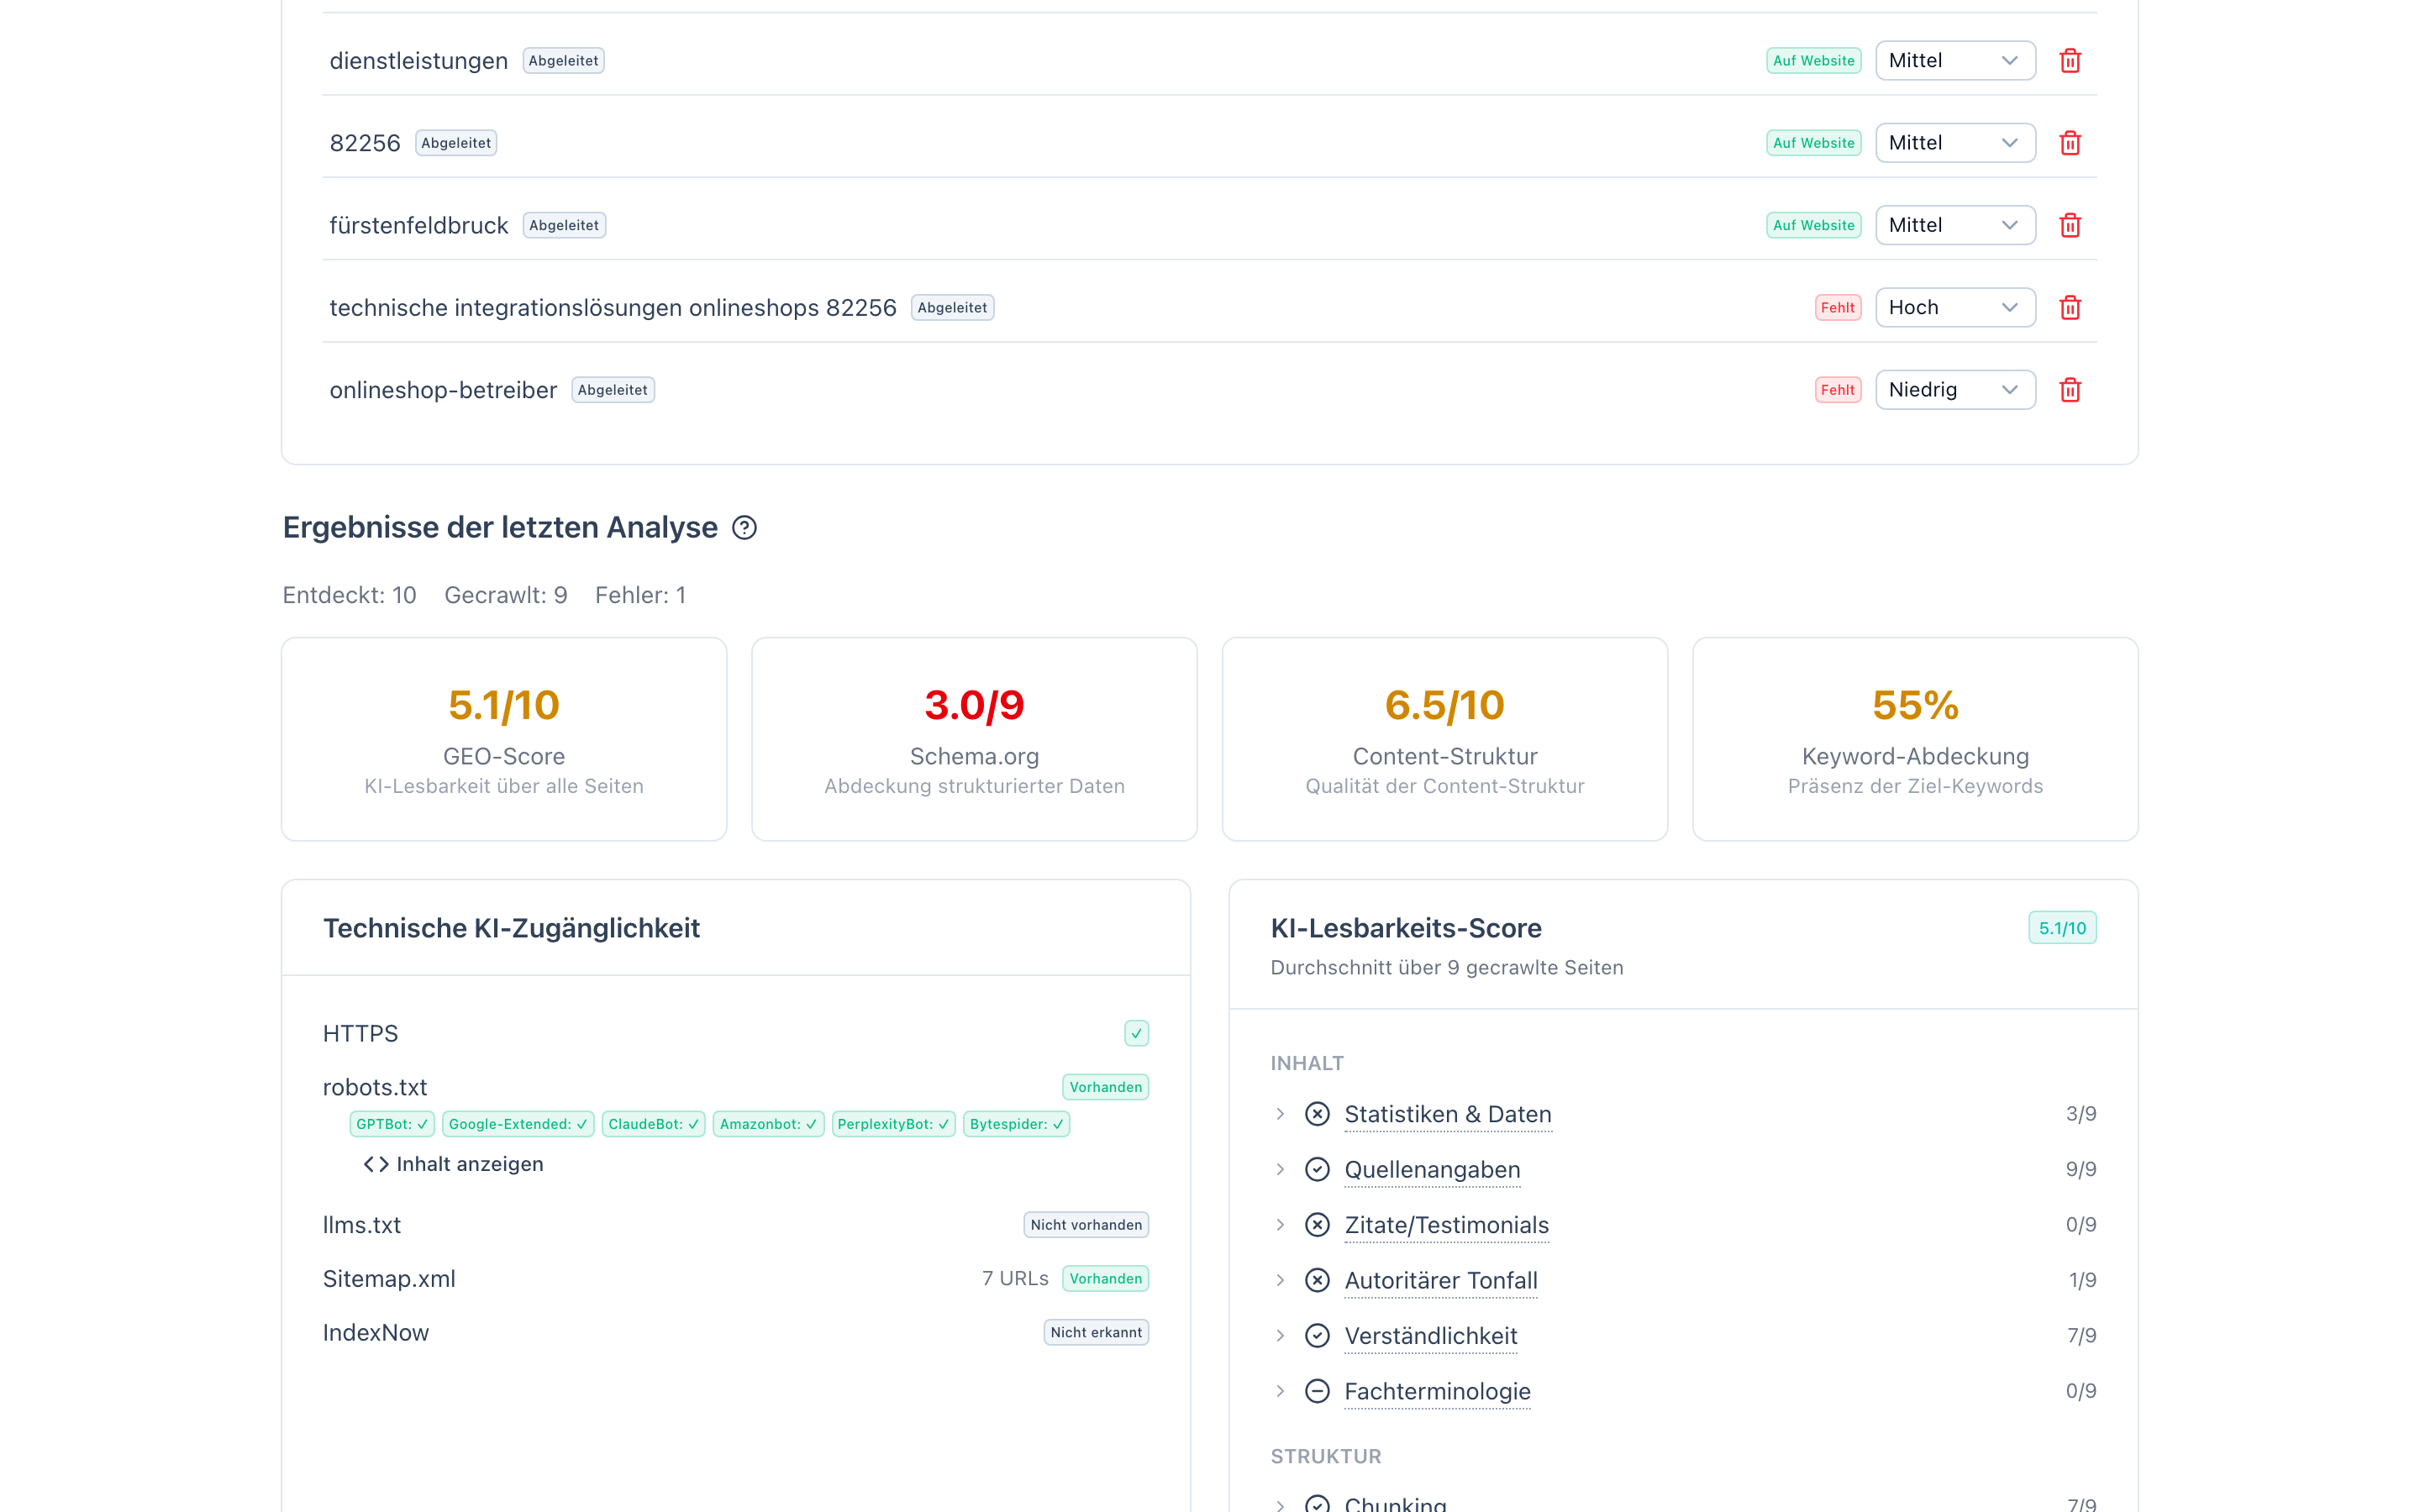
Task: Open the "Verständlichkeit" detail link
Action: click(1430, 1335)
